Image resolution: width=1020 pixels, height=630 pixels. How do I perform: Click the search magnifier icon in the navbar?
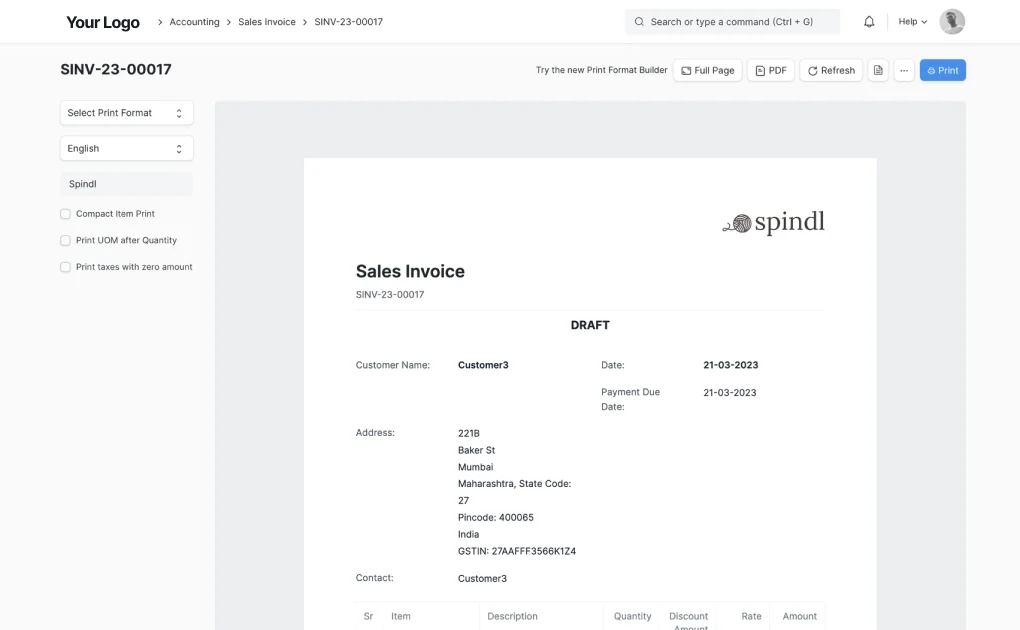639,21
